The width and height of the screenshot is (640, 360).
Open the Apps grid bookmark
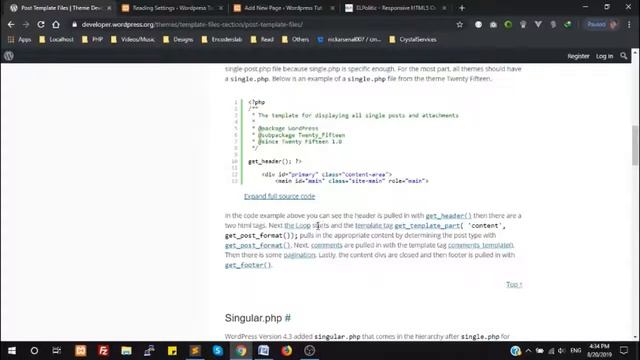pos(20,40)
